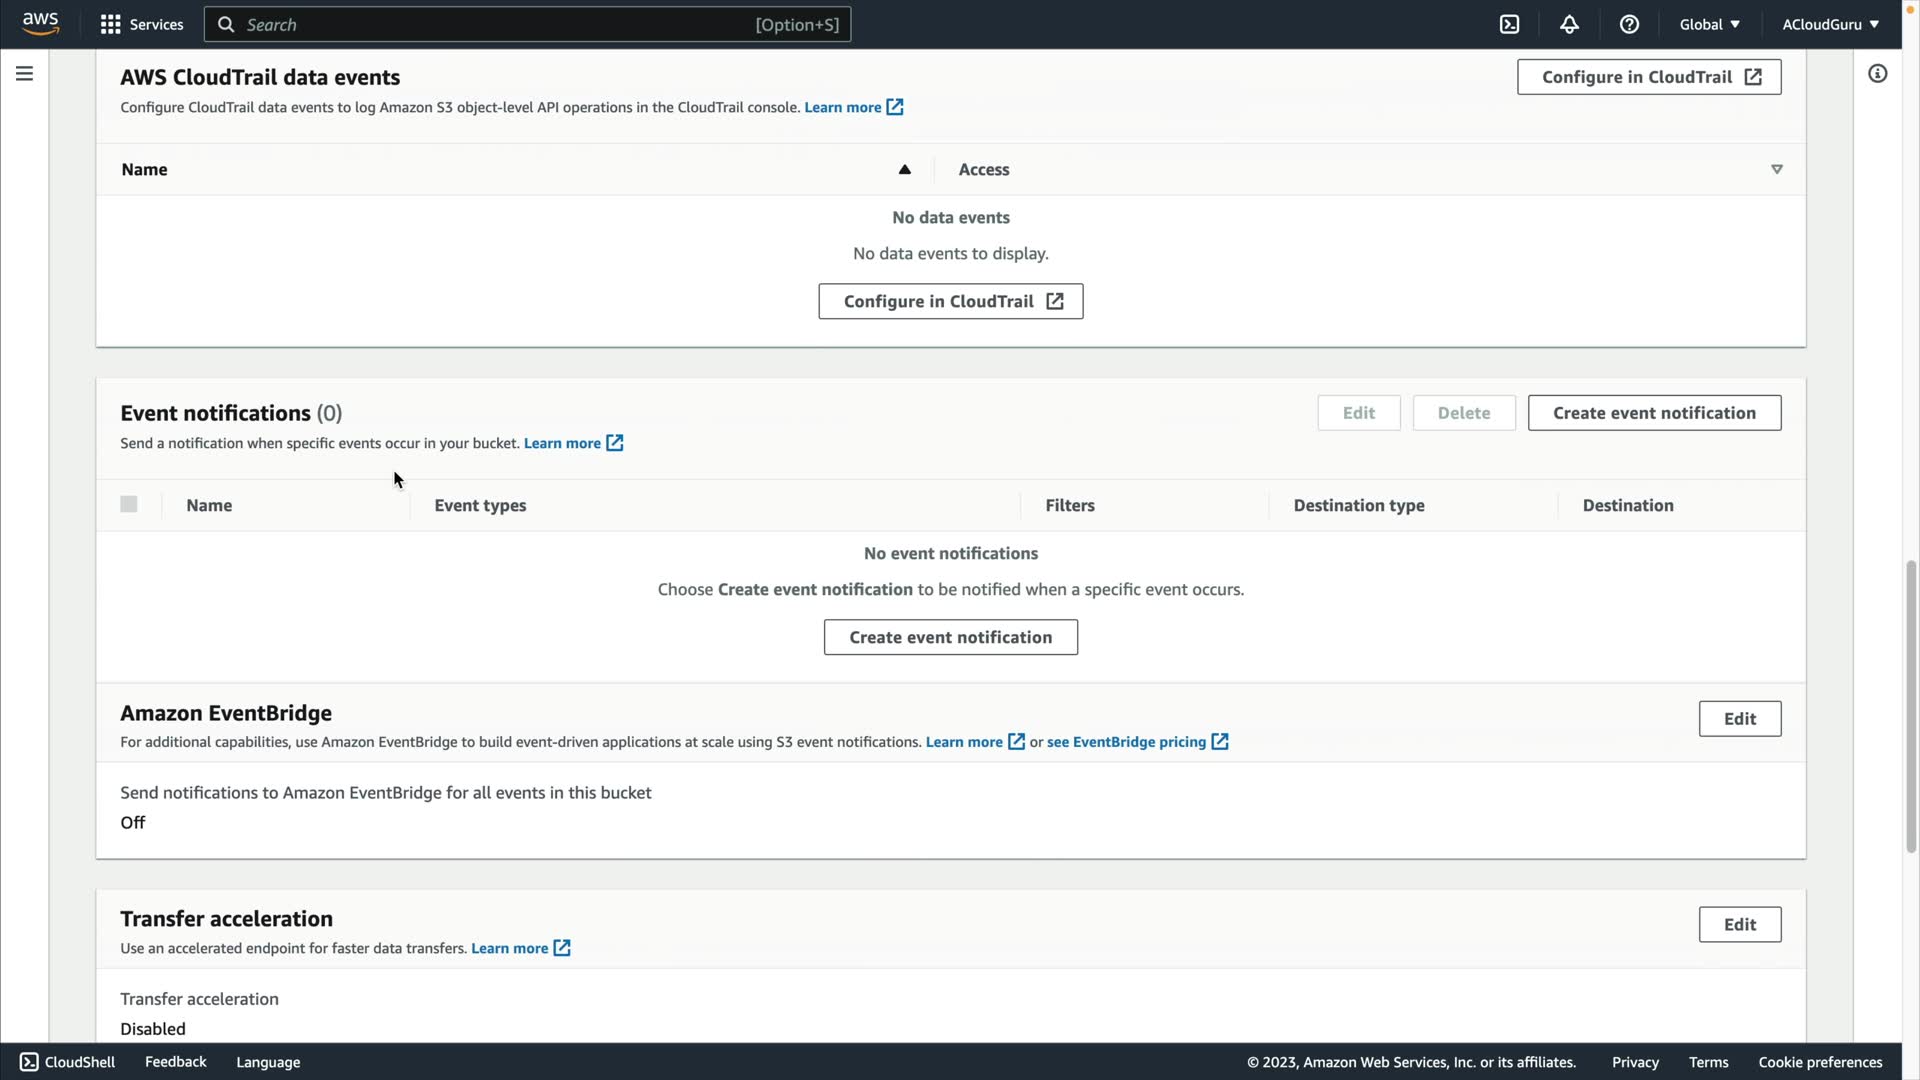Expand the left hamburger navigation menu
The image size is (1920, 1080).
(x=24, y=74)
